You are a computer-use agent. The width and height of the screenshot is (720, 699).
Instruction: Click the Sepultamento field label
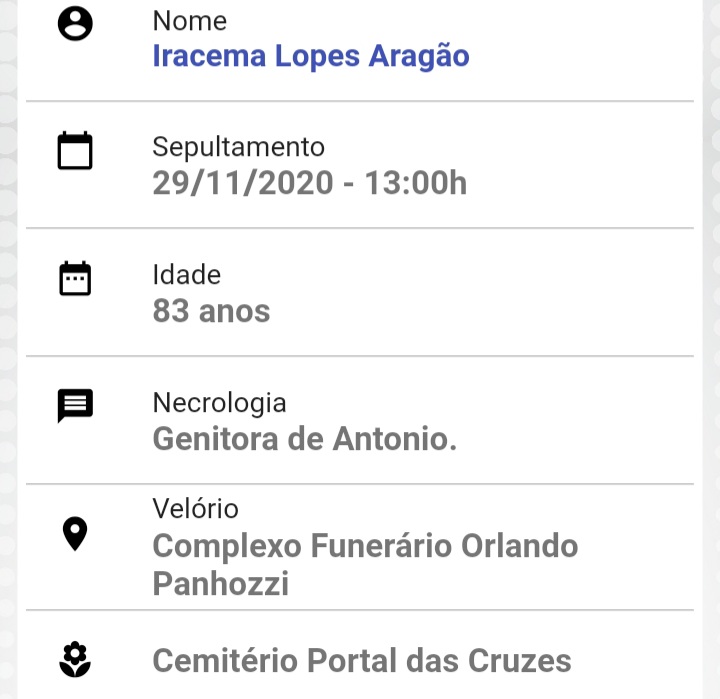coord(239,147)
